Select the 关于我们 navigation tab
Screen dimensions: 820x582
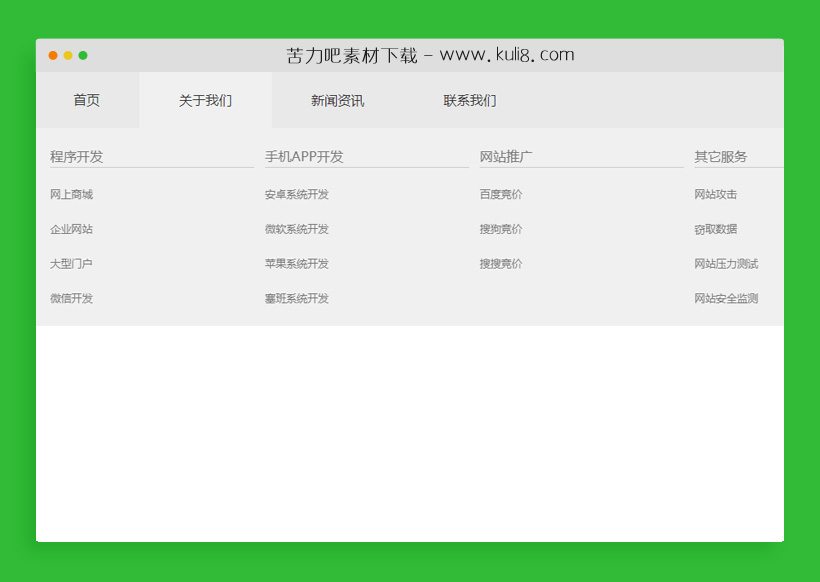coord(202,100)
